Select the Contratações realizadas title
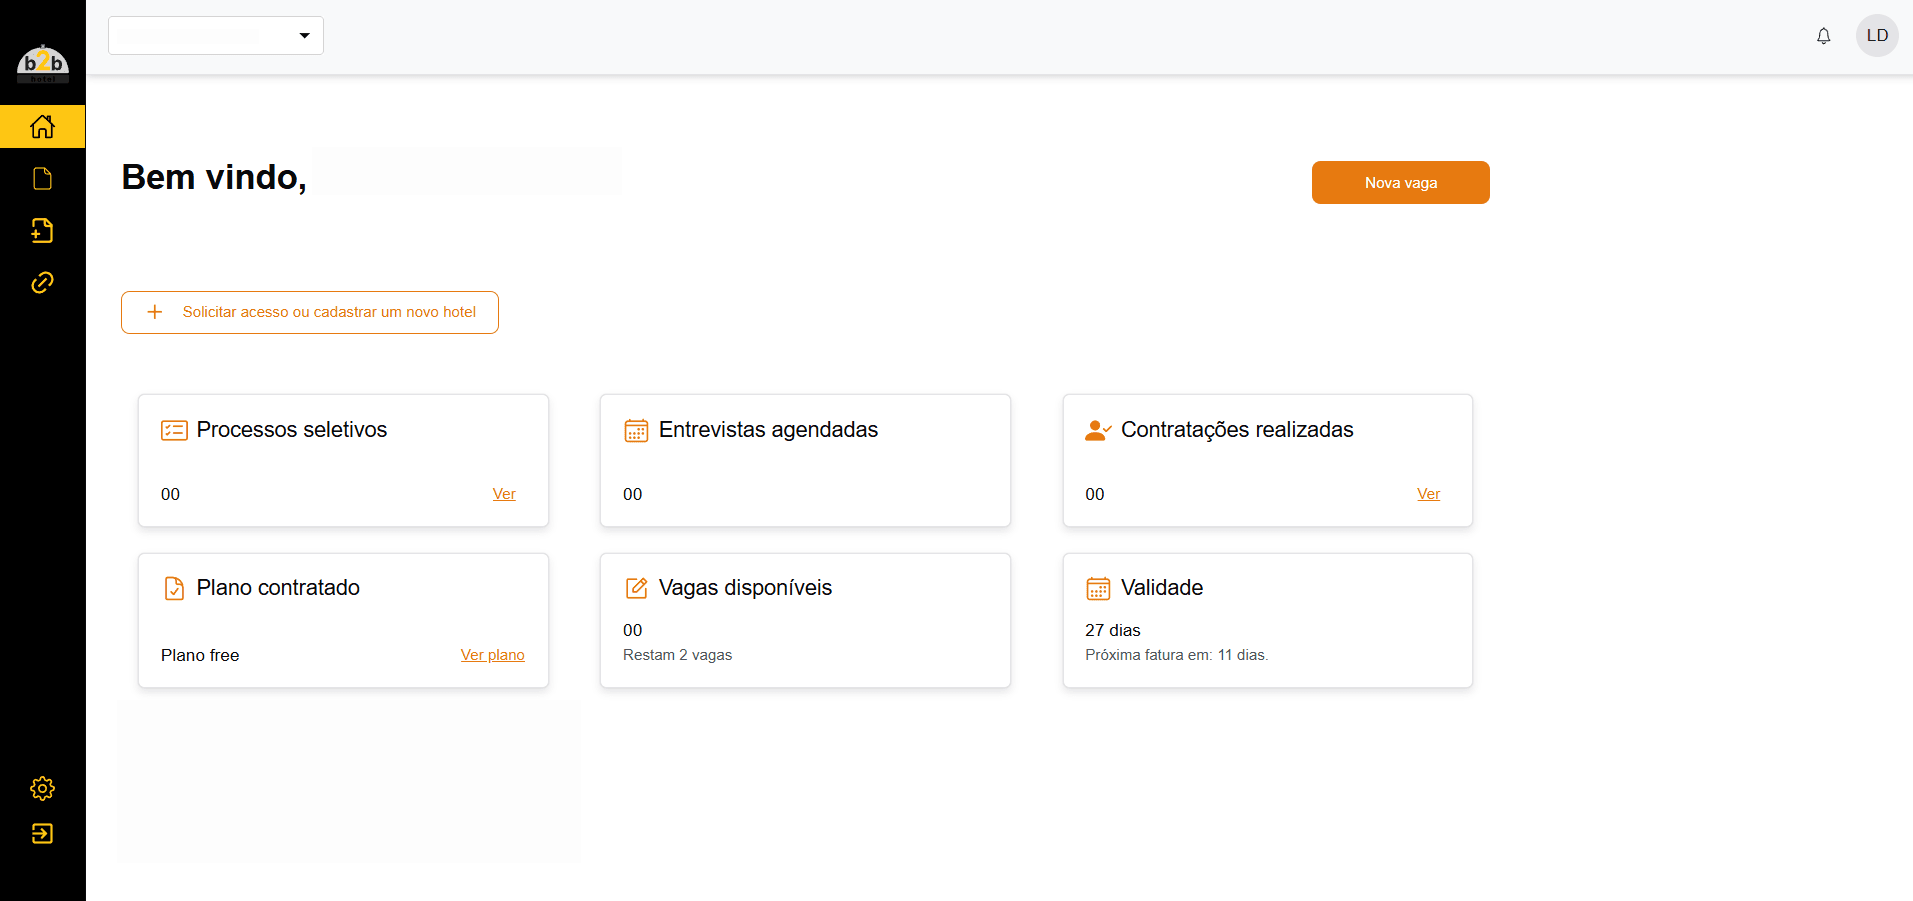This screenshot has width=1913, height=901. (x=1237, y=430)
